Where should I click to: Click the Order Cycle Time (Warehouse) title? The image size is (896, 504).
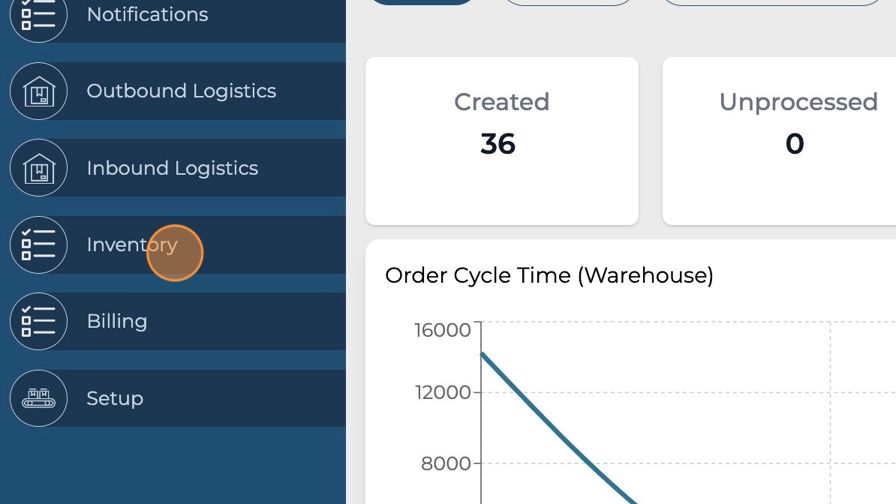tap(549, 275)
